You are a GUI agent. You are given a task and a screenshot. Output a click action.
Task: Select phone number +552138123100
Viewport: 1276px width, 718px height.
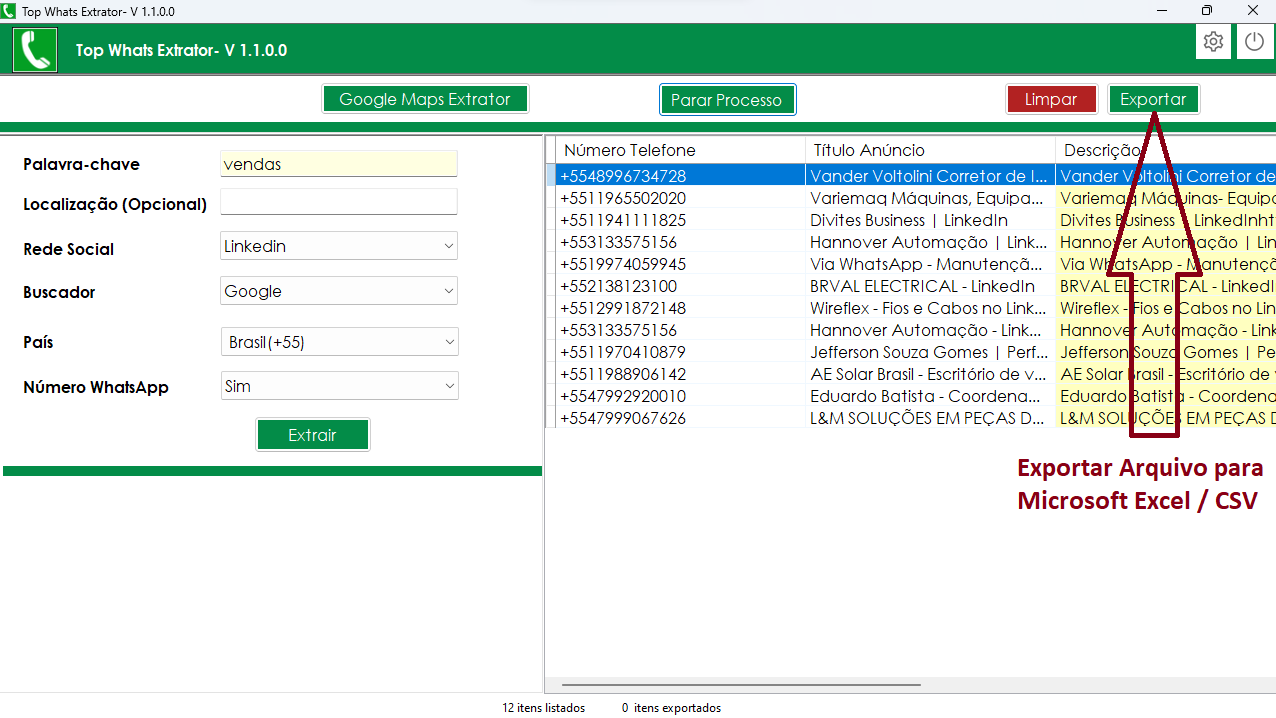[x=618, y=286]
